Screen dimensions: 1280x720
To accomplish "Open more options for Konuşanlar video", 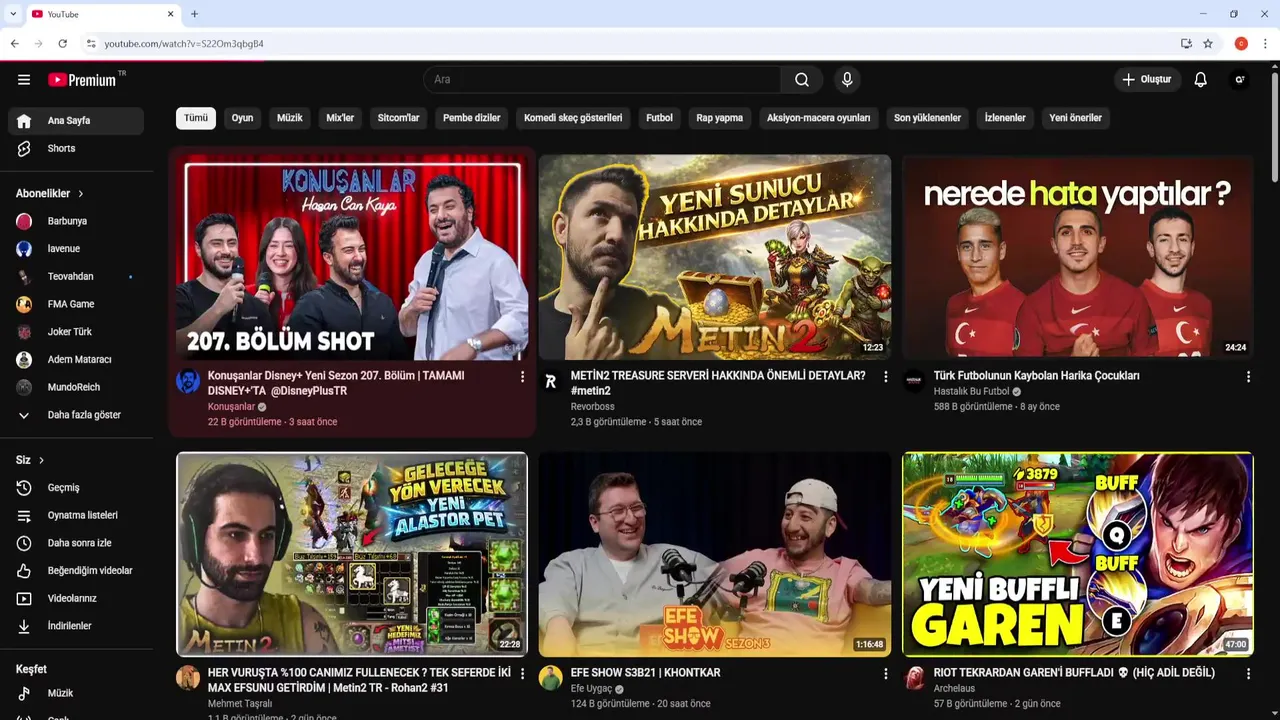I will [x=522, y=377].
